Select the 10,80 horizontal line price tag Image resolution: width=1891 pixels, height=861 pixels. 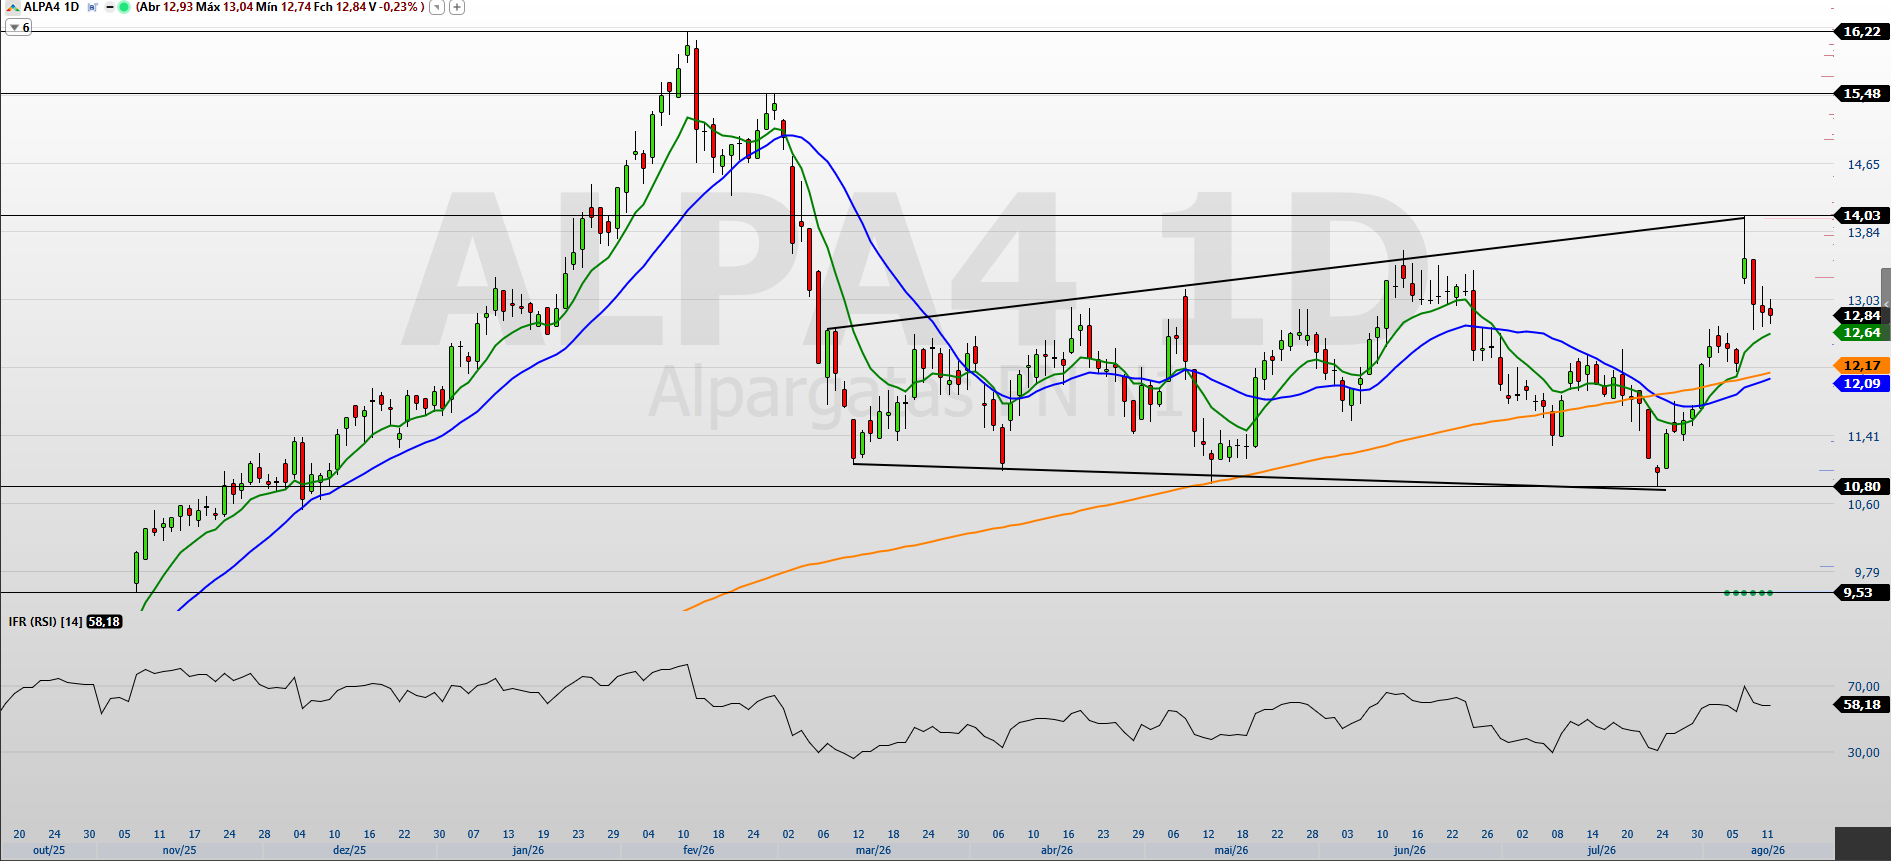[x=1861, y=486]
